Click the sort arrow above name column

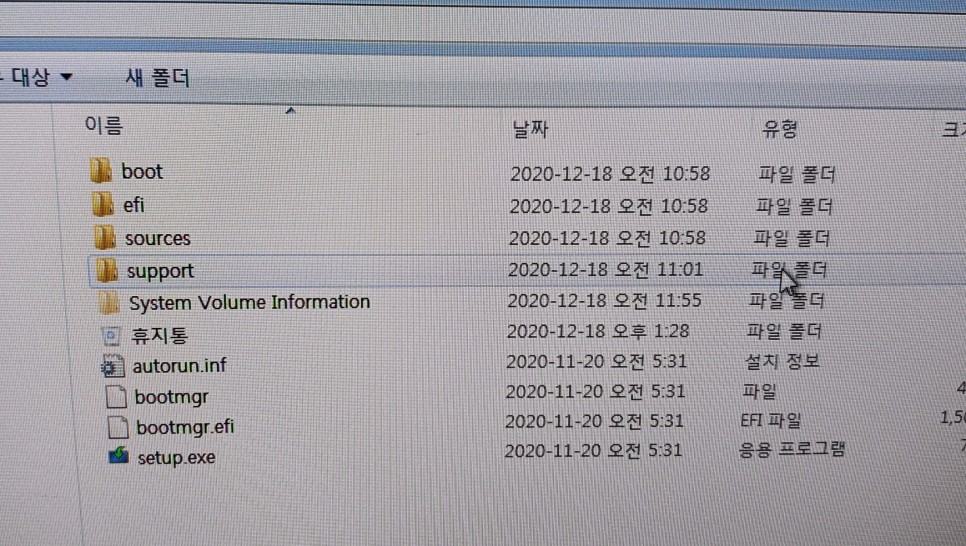pyautogui.click(x=290, y=111)
